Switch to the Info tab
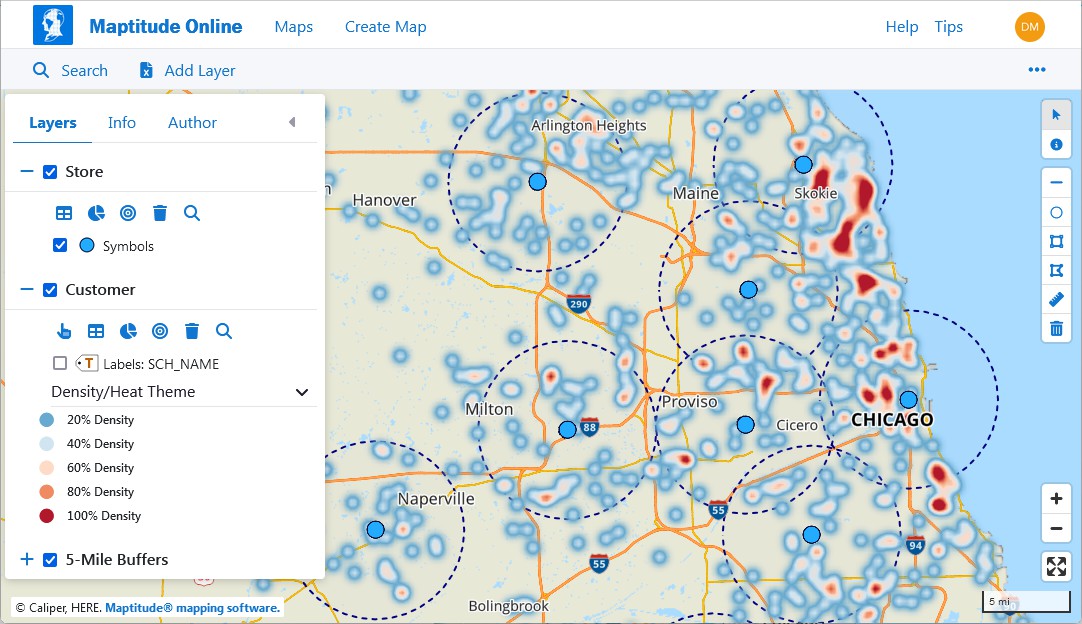1082x624 pixels. pyautogui.click(x=121, y=122)
